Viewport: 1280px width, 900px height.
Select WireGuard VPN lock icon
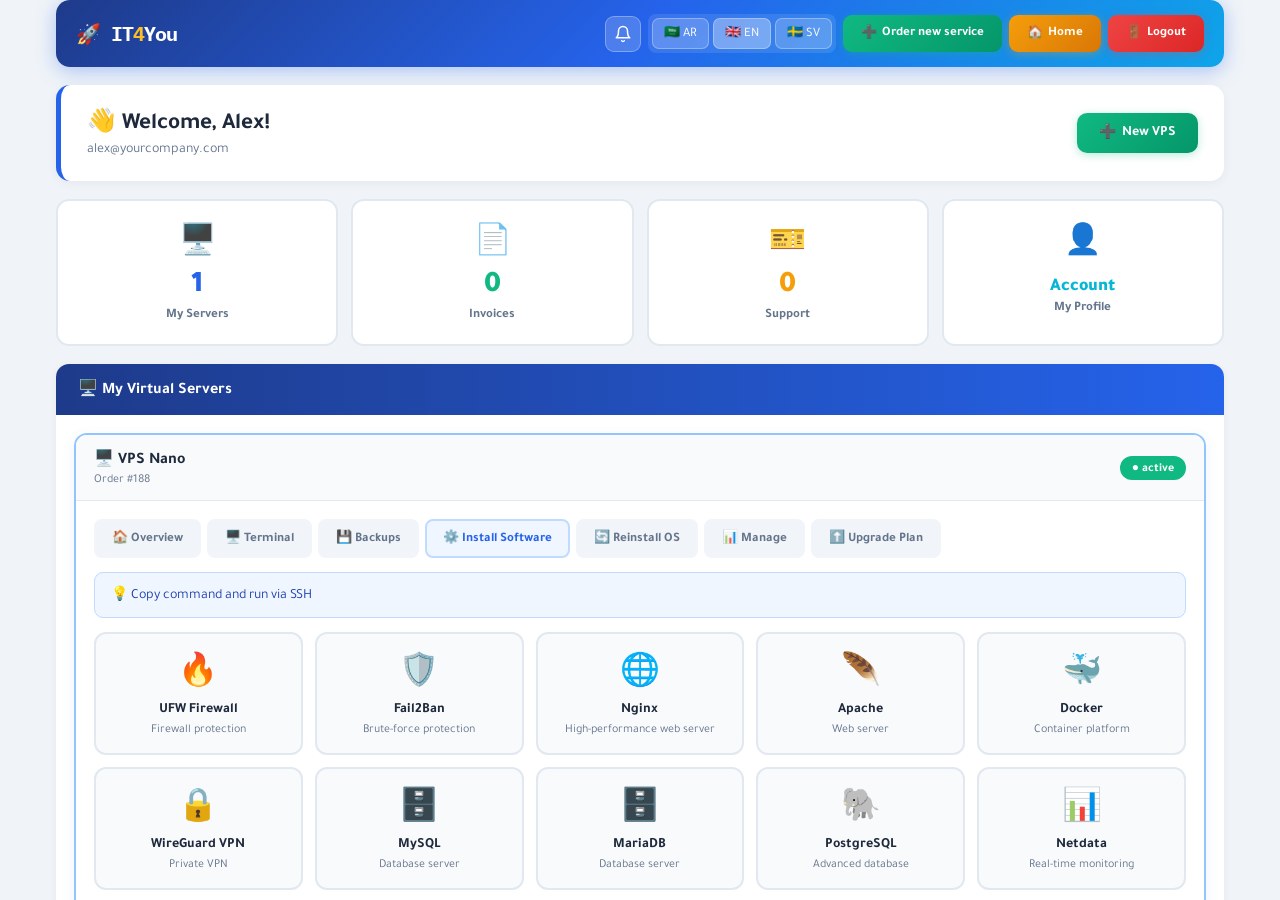tap(198, 804)
